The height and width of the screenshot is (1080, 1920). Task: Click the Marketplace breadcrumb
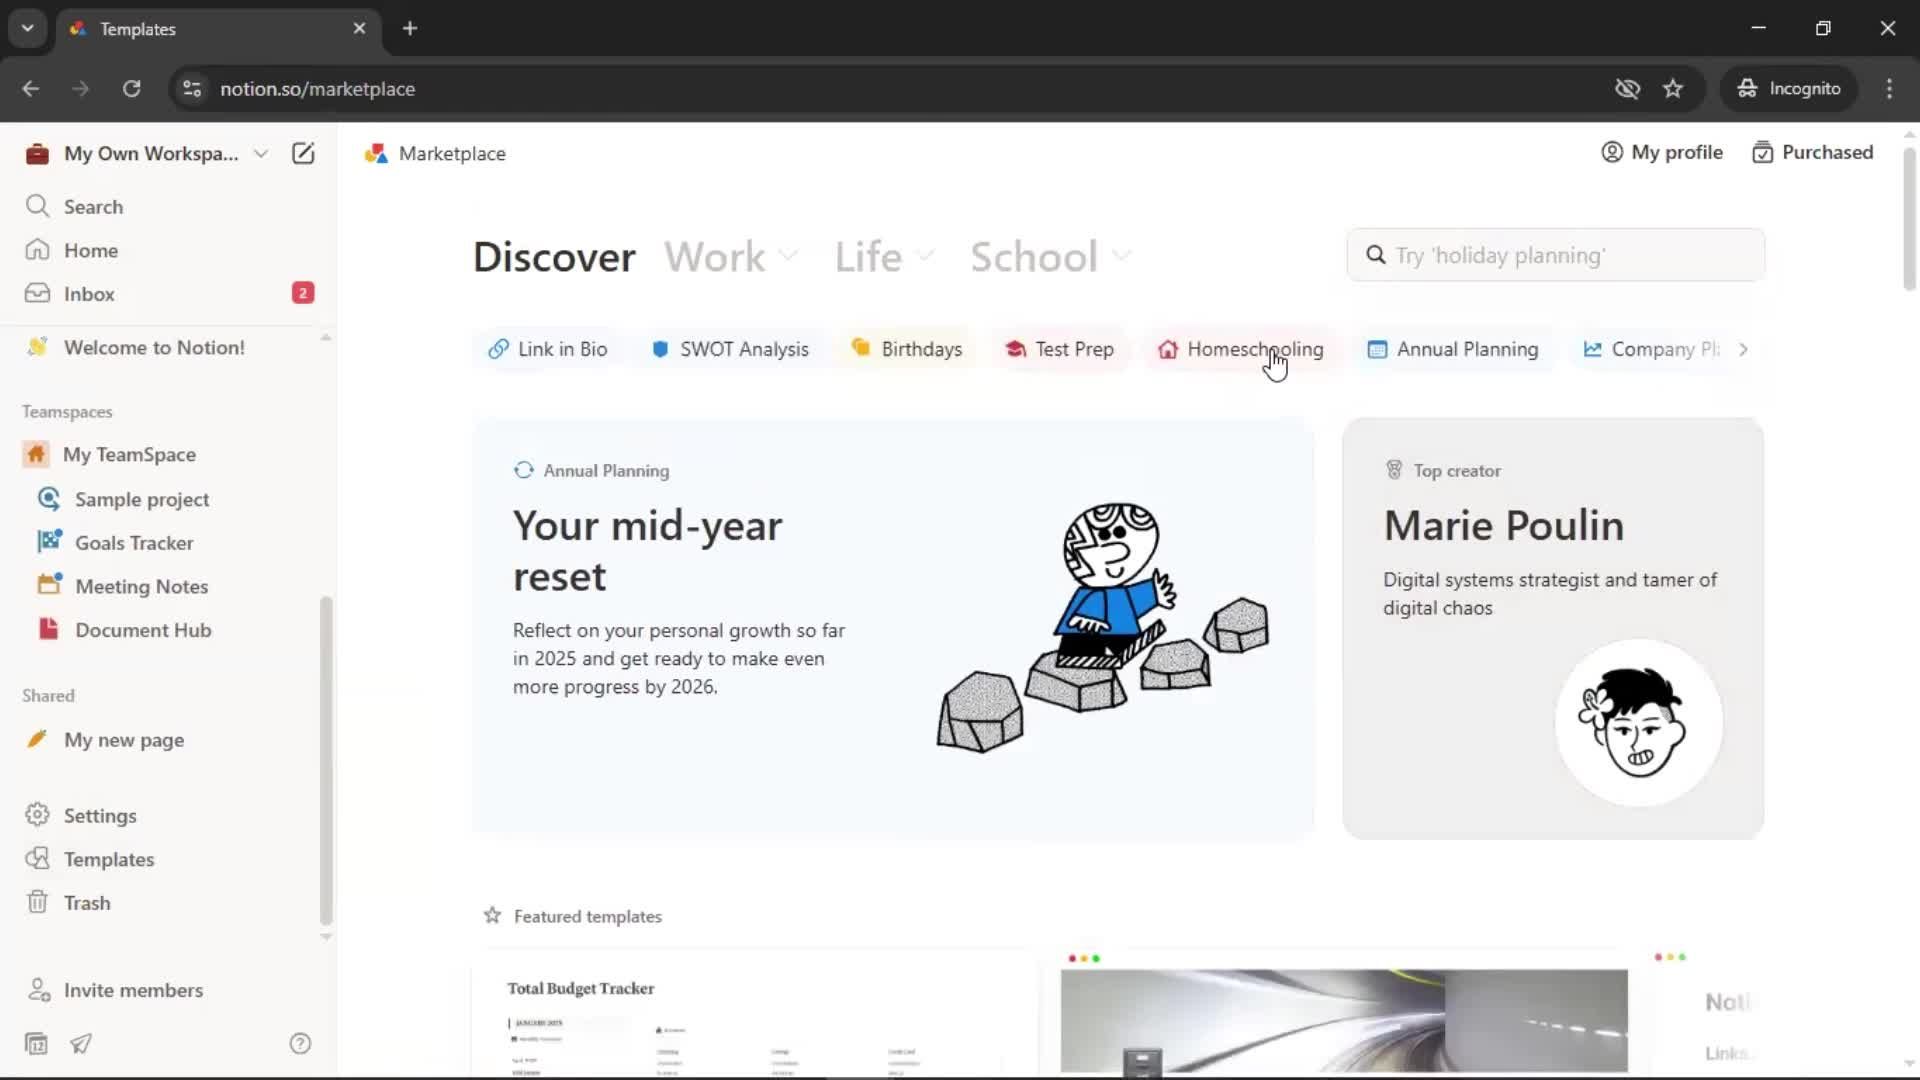pyautogui.click(x=436, y=153)
